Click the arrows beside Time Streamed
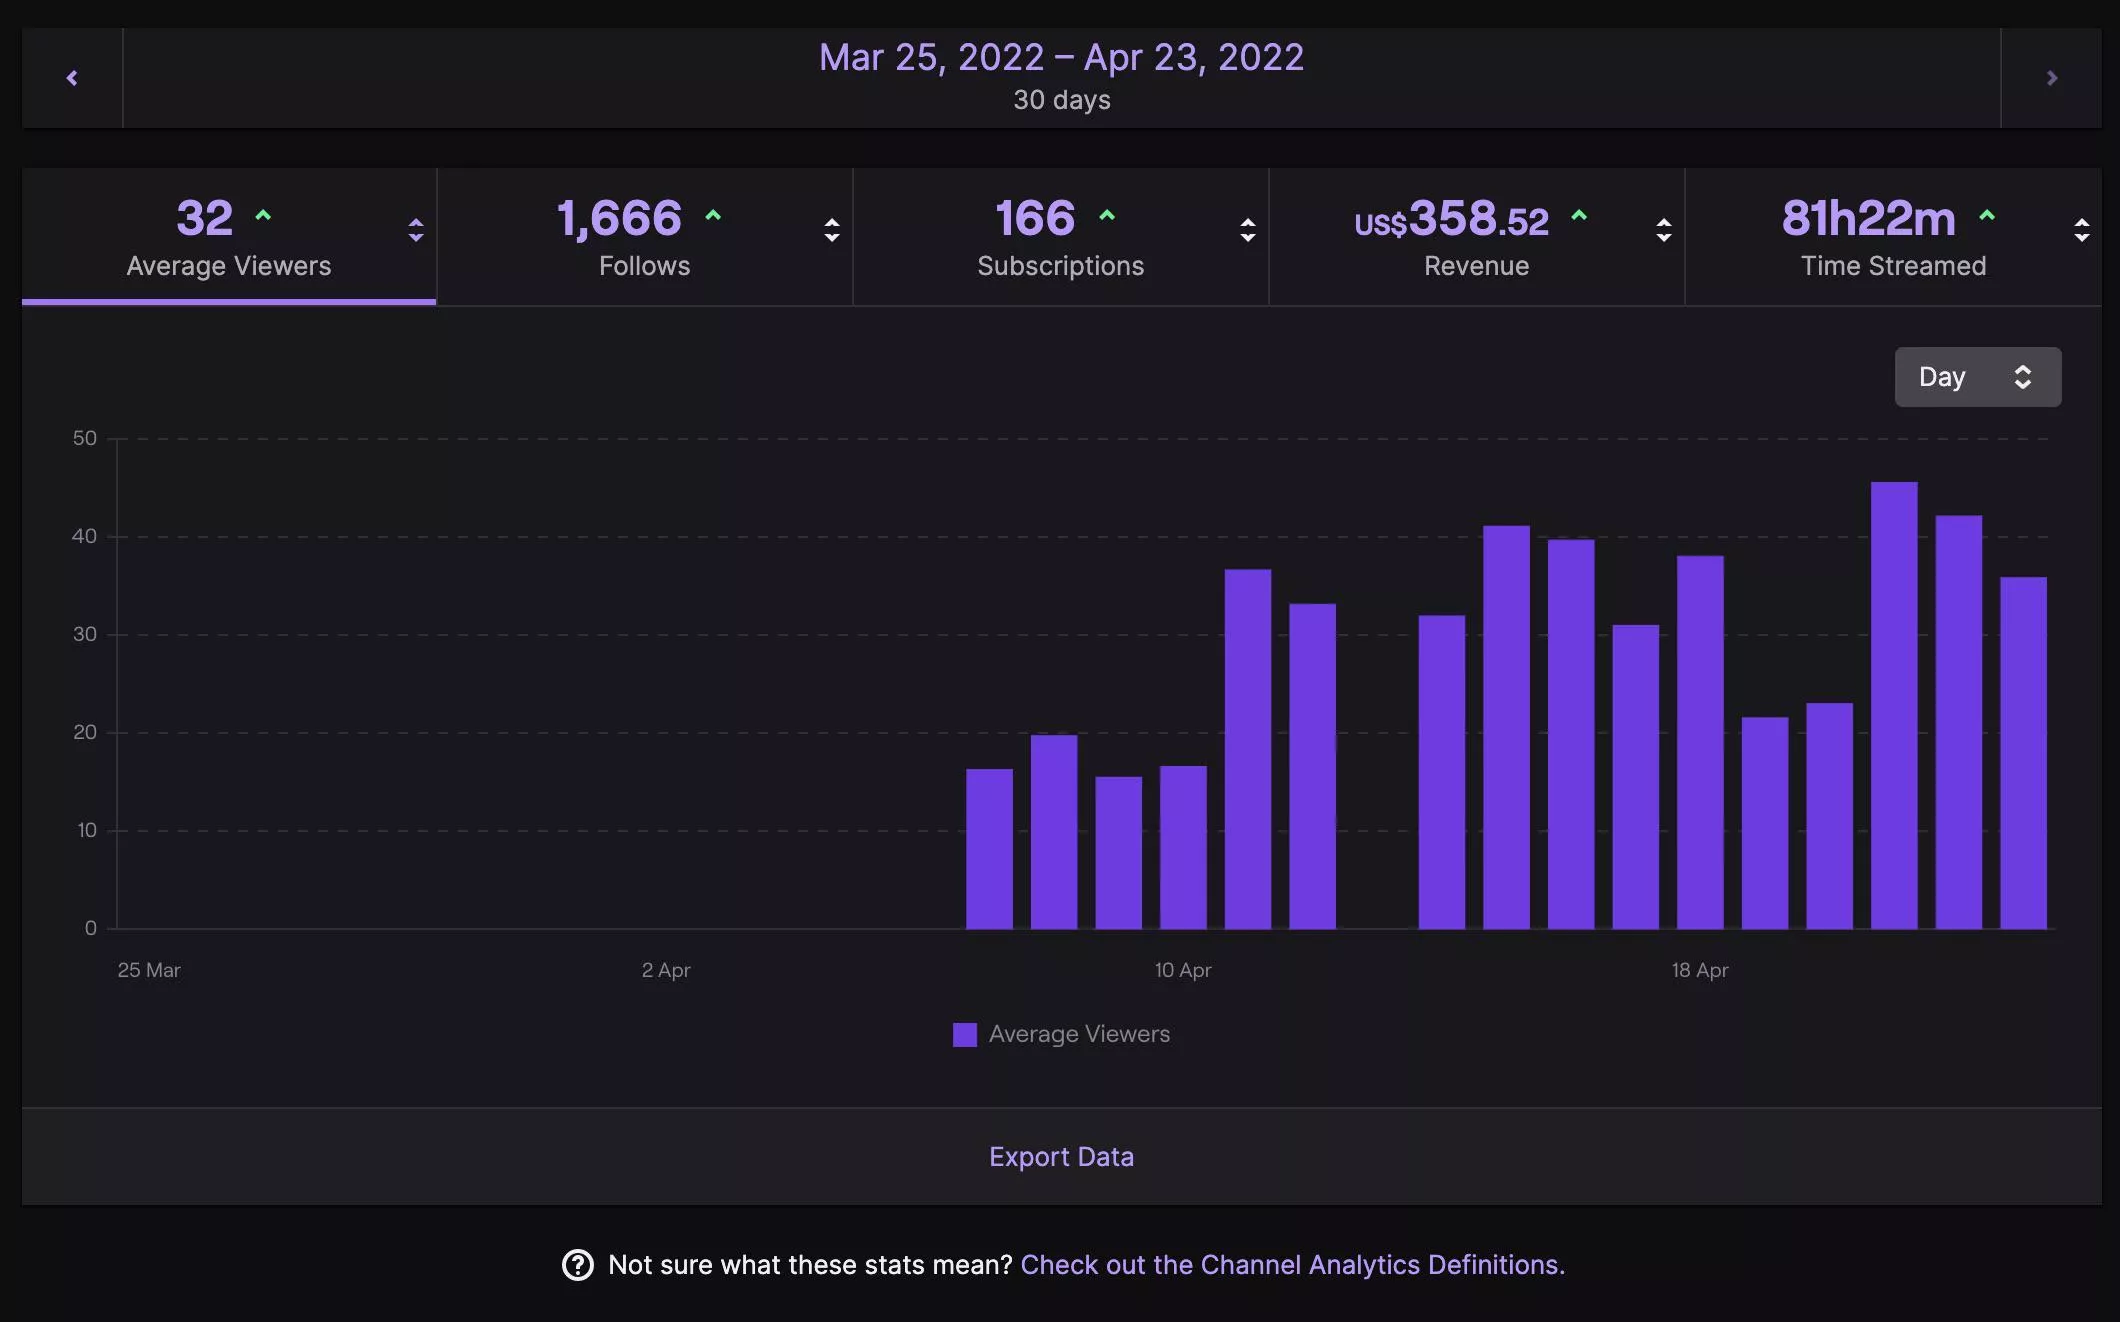 point(2081,231)
